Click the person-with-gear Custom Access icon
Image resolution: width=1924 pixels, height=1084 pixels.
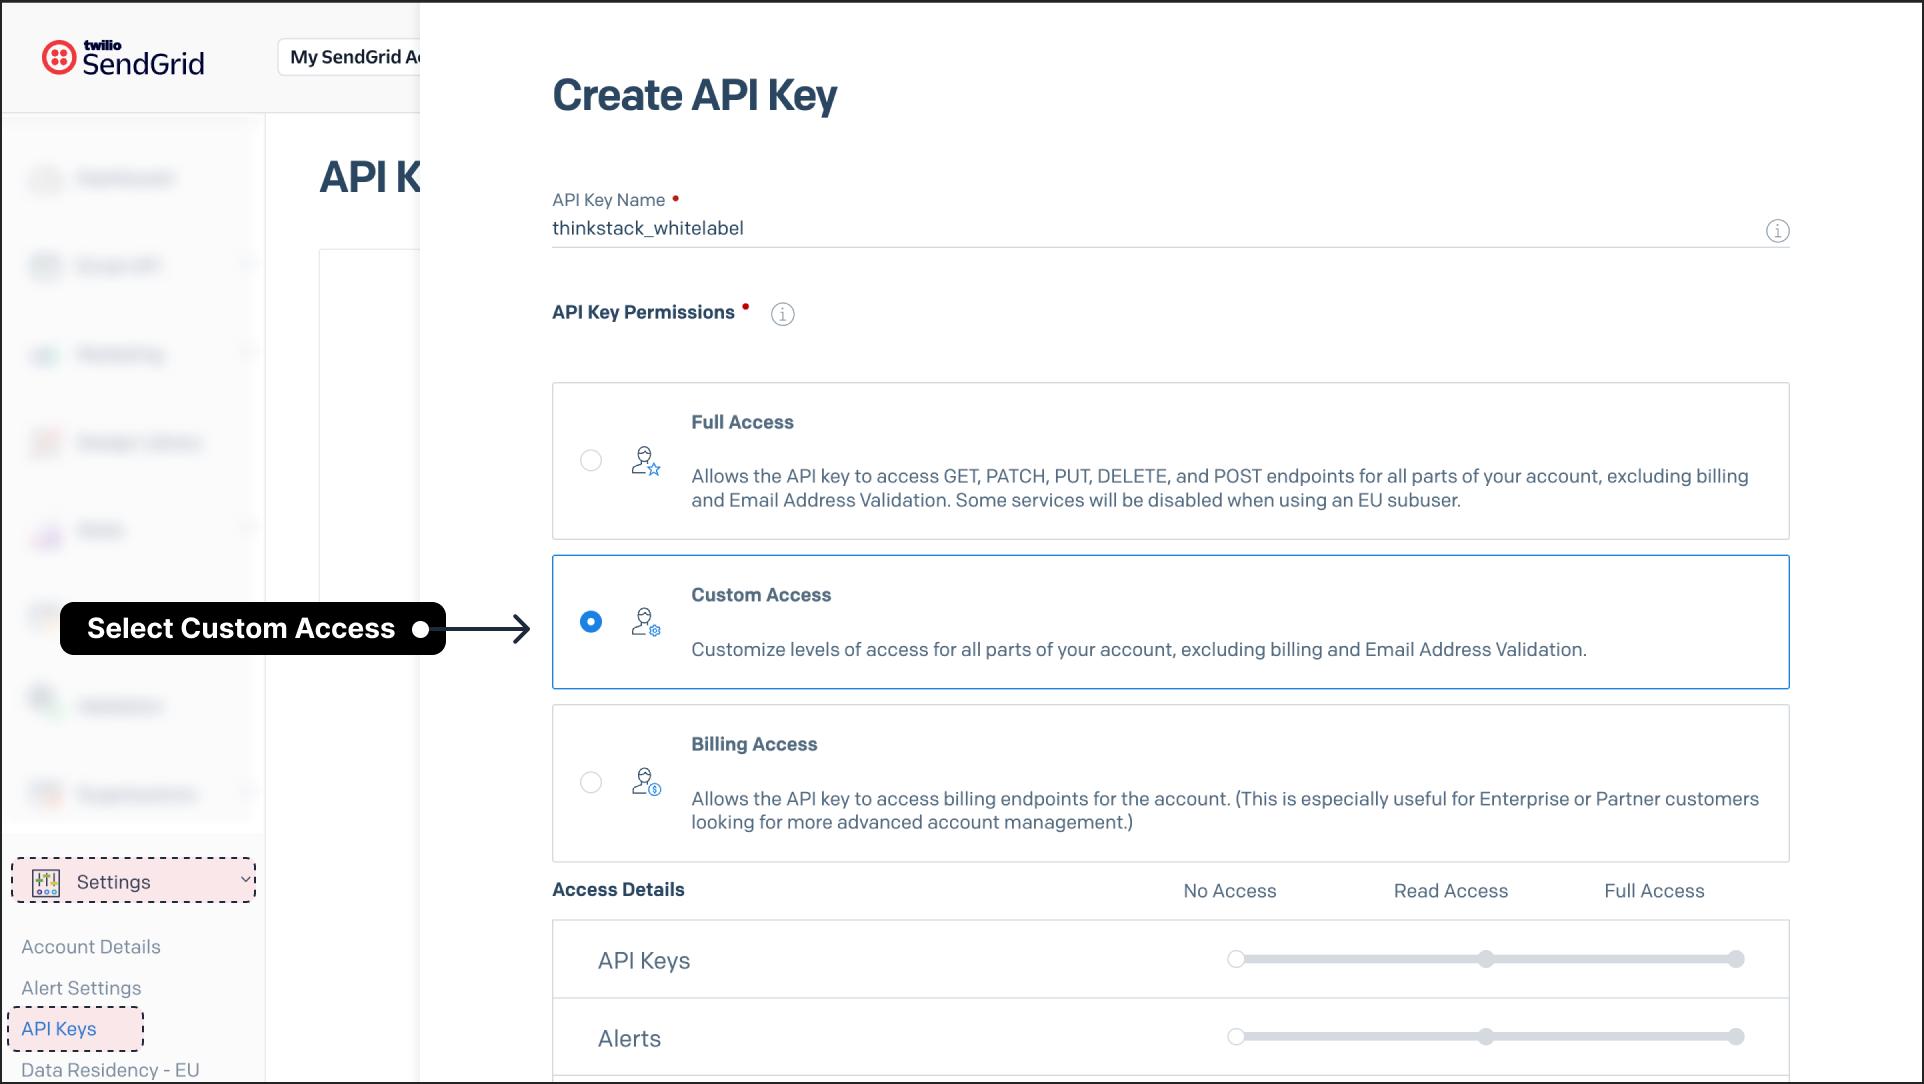click(646, 622)
